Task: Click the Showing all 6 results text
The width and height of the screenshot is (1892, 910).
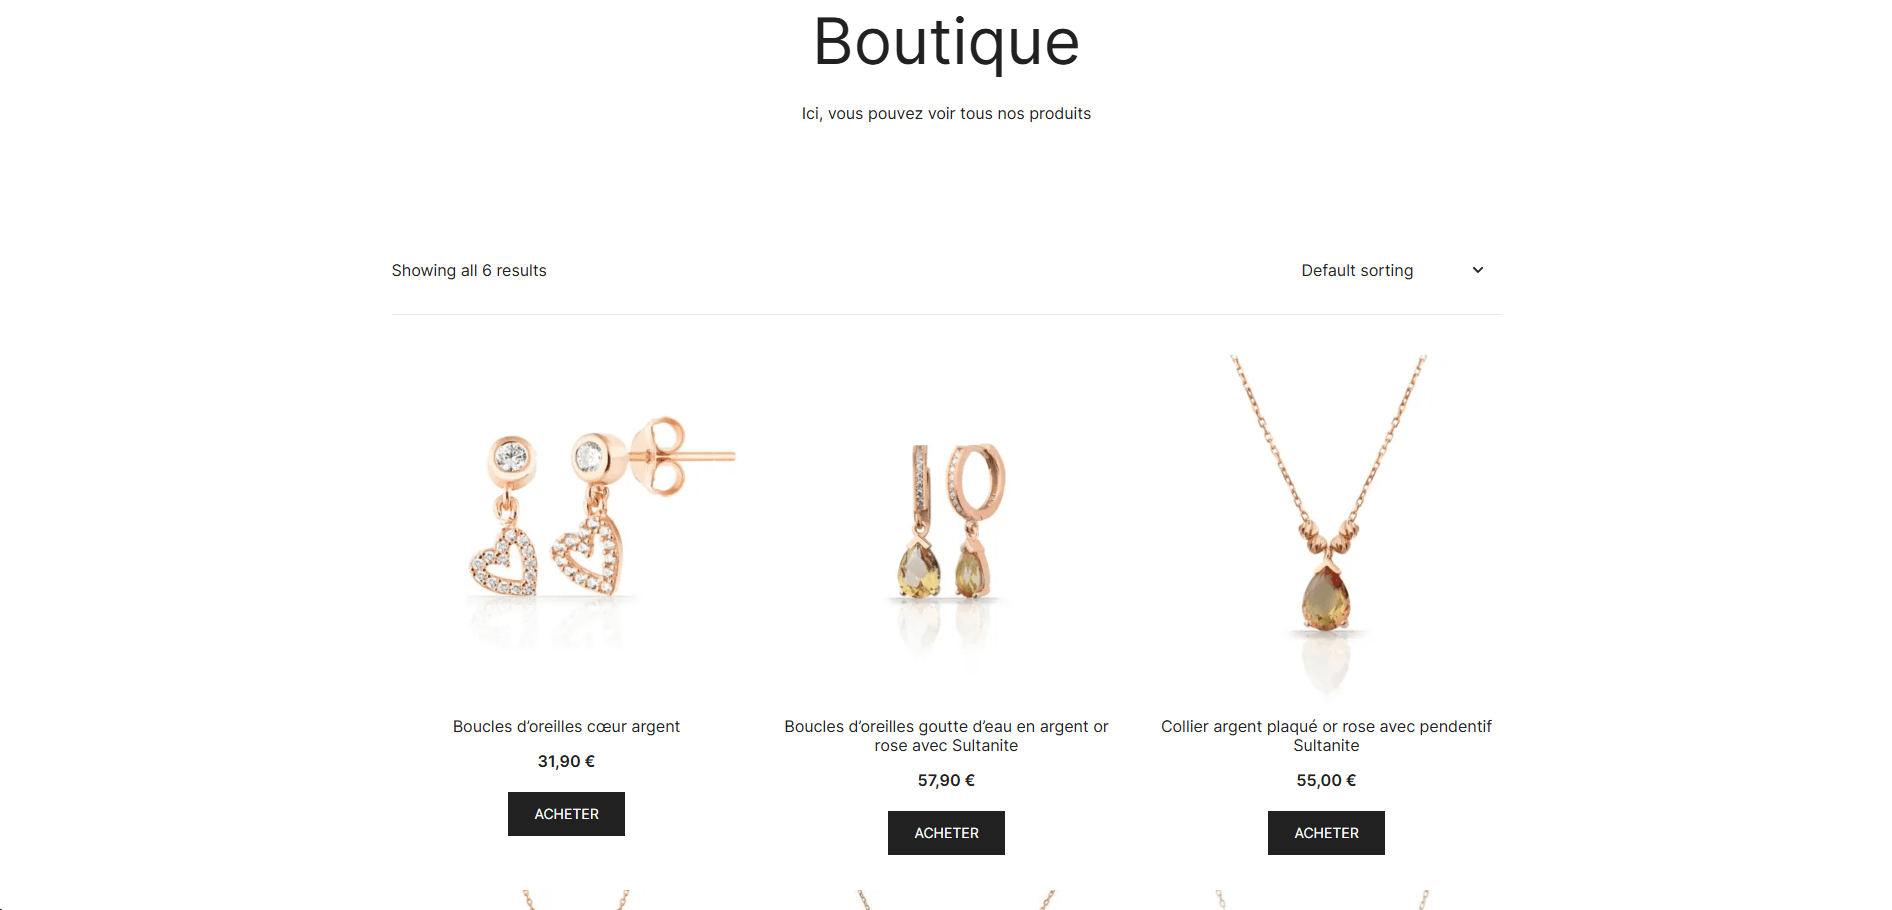Action: (469, 271)
